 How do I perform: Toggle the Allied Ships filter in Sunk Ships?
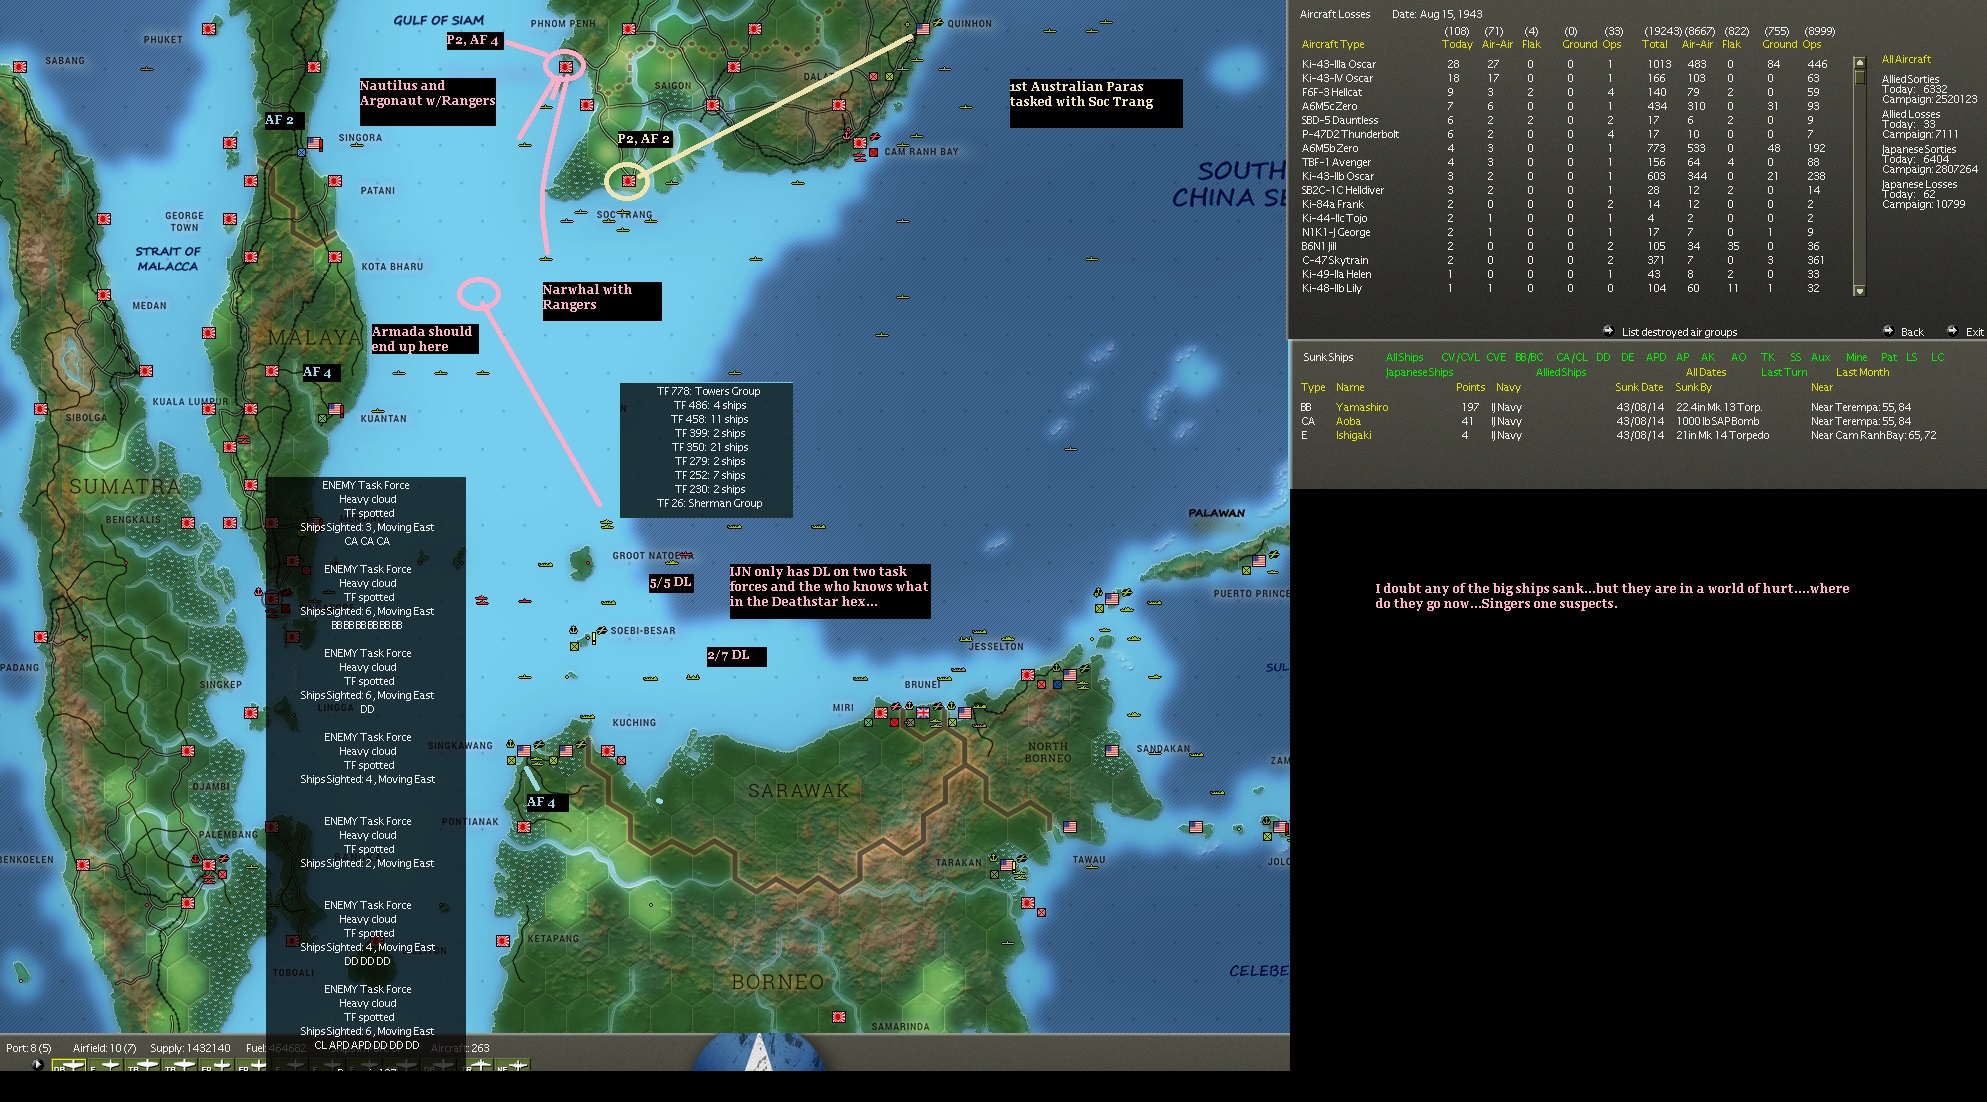point(1561,372)
